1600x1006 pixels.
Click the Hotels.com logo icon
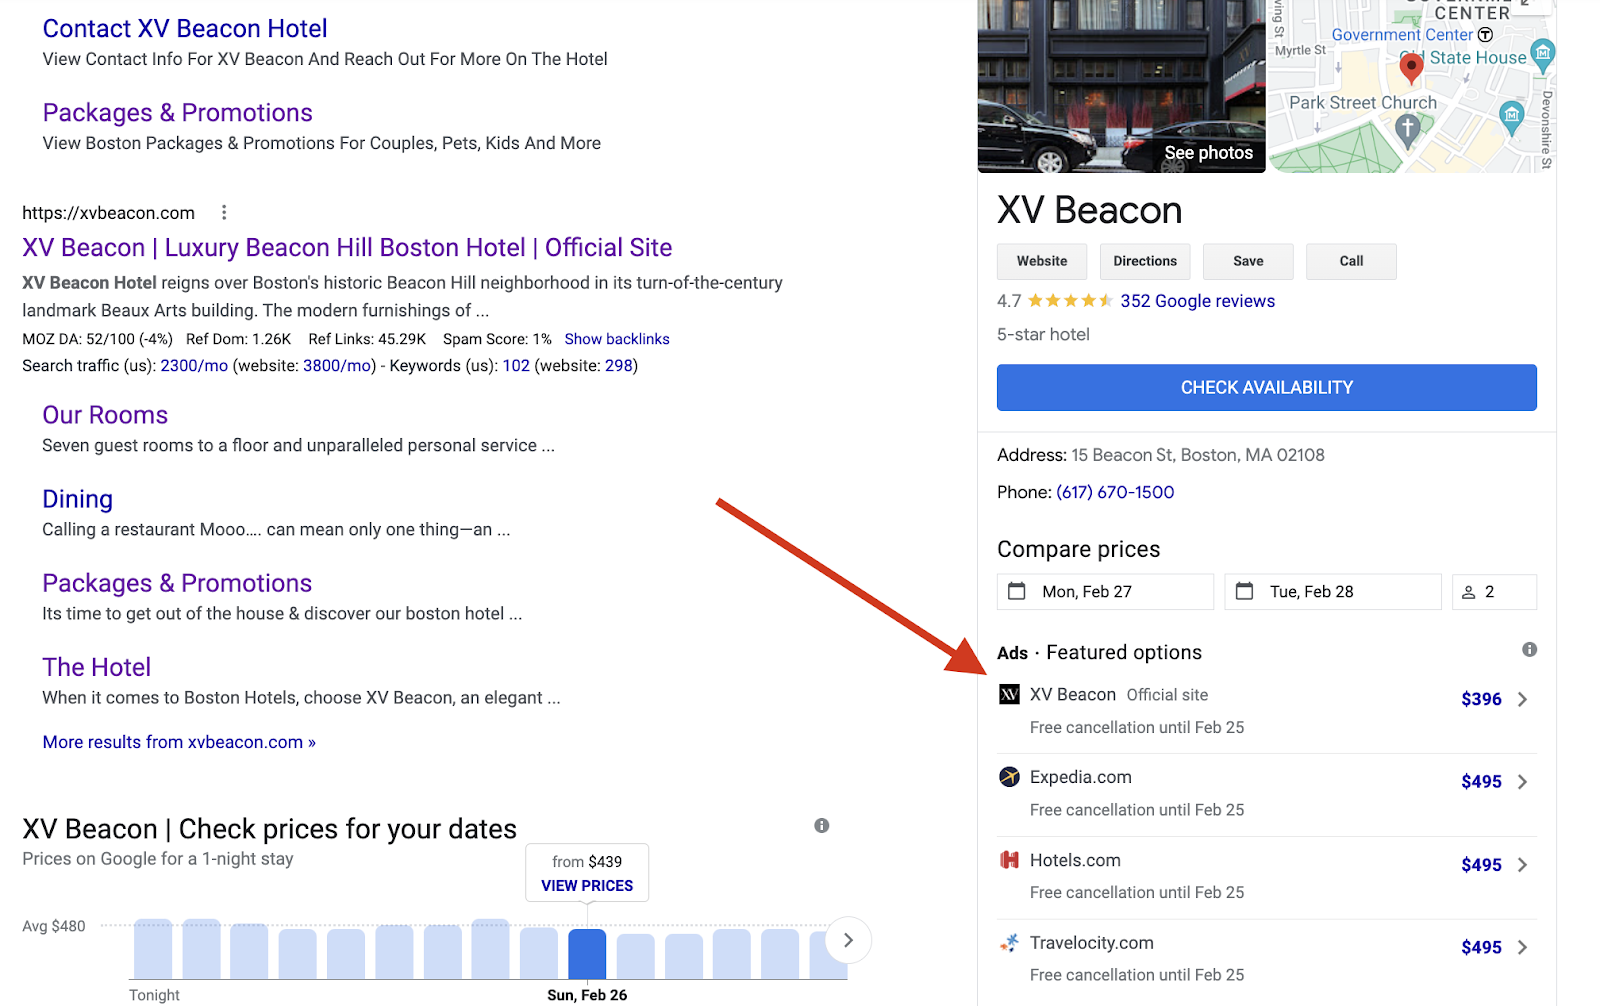point(1010,860)
